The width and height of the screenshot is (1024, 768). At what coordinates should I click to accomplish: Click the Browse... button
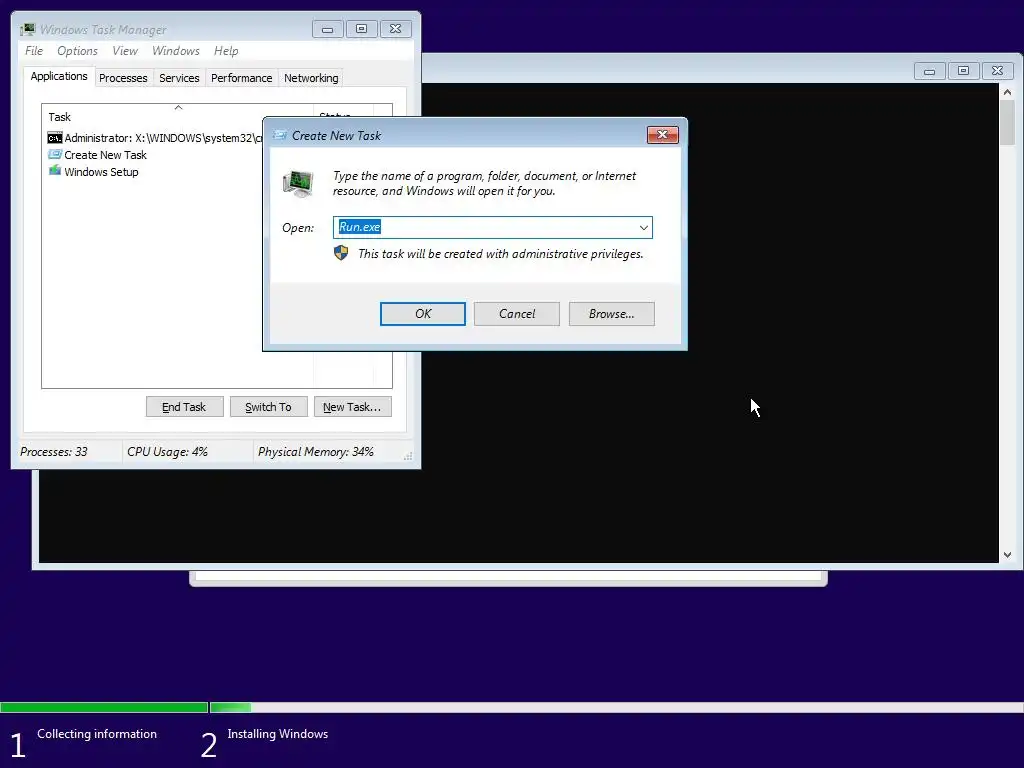(x=611, y=313)
